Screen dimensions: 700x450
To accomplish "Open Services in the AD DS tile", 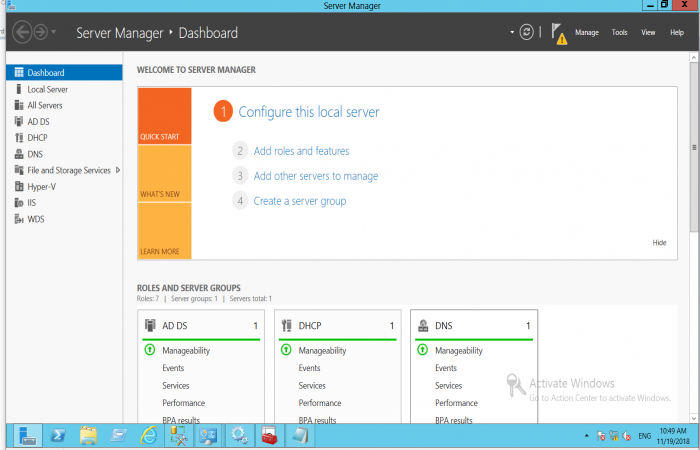I will click(x=175, y=385).
